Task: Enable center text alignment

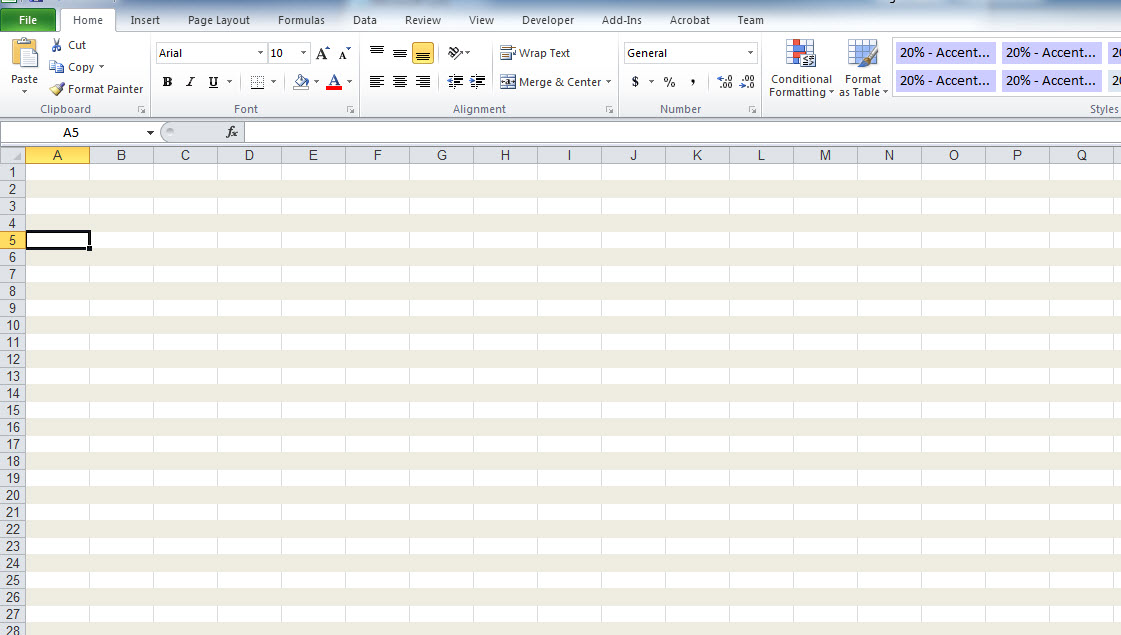Action: pos(399,82)
